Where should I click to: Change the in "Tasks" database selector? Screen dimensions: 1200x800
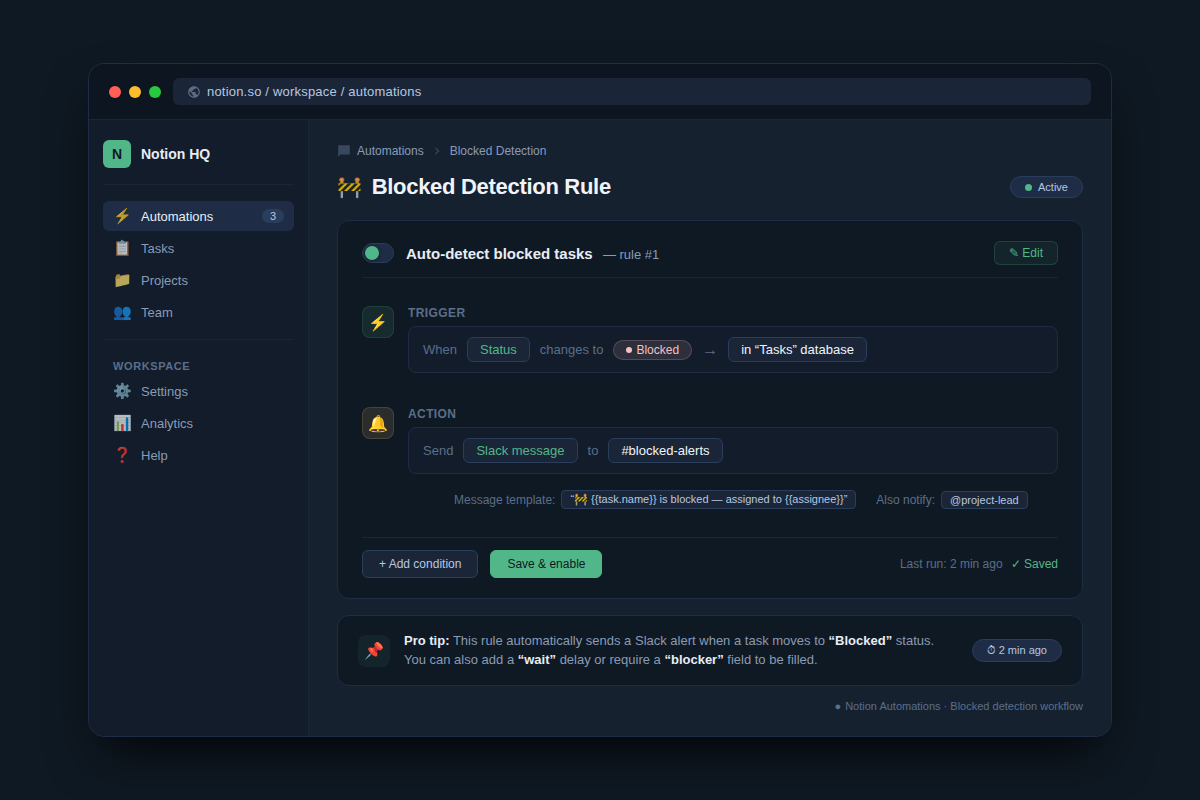pyautogui.click(x=797, y=350)
